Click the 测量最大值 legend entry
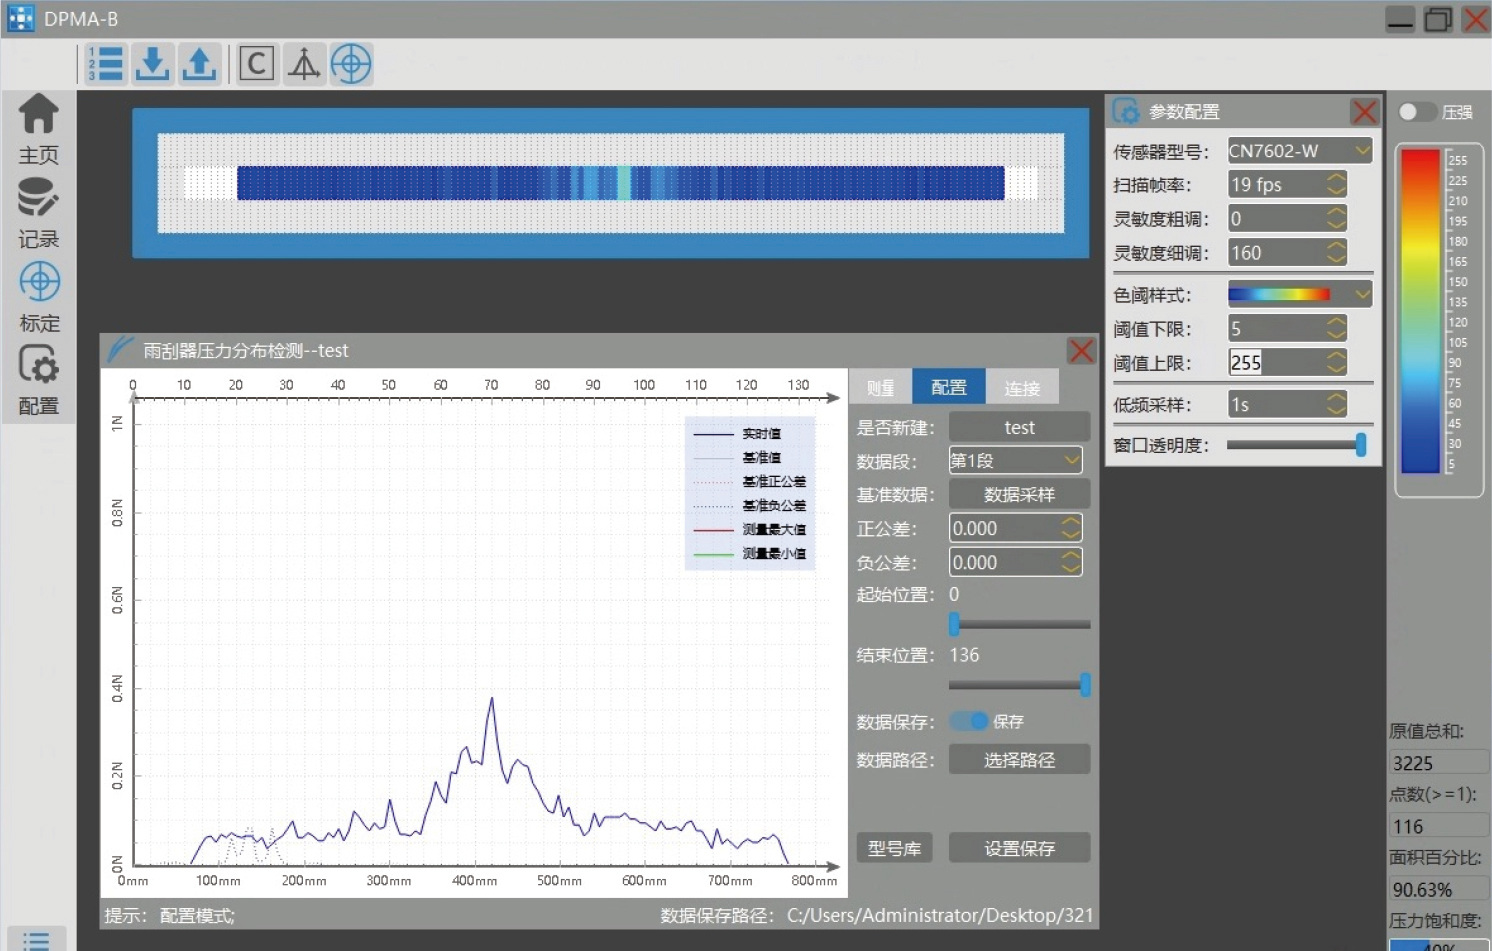 point(750,529)
